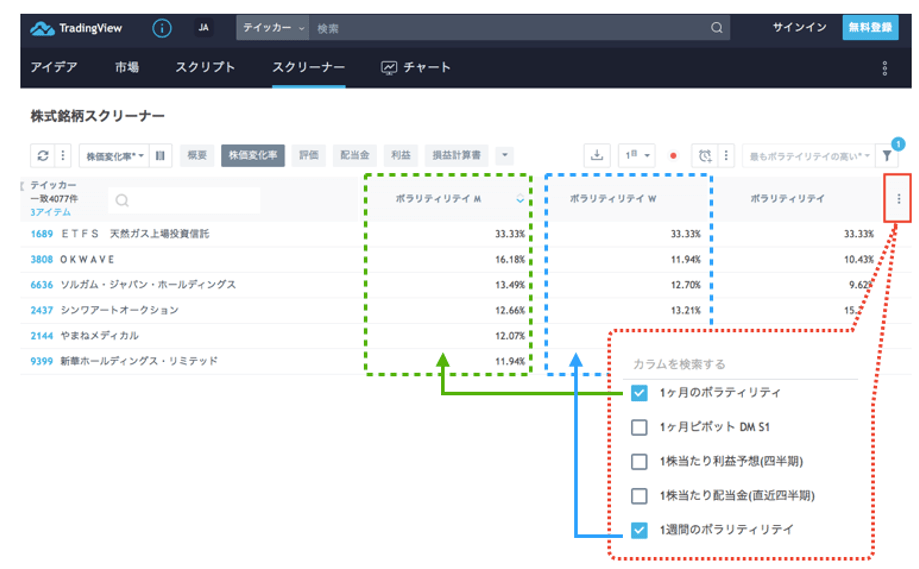919x569 pixels.
Task: Click the refresh screener icon
Action: point(43,156)
